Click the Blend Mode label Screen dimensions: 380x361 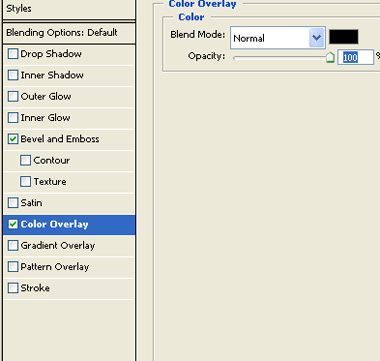click(x=198, y=34)
